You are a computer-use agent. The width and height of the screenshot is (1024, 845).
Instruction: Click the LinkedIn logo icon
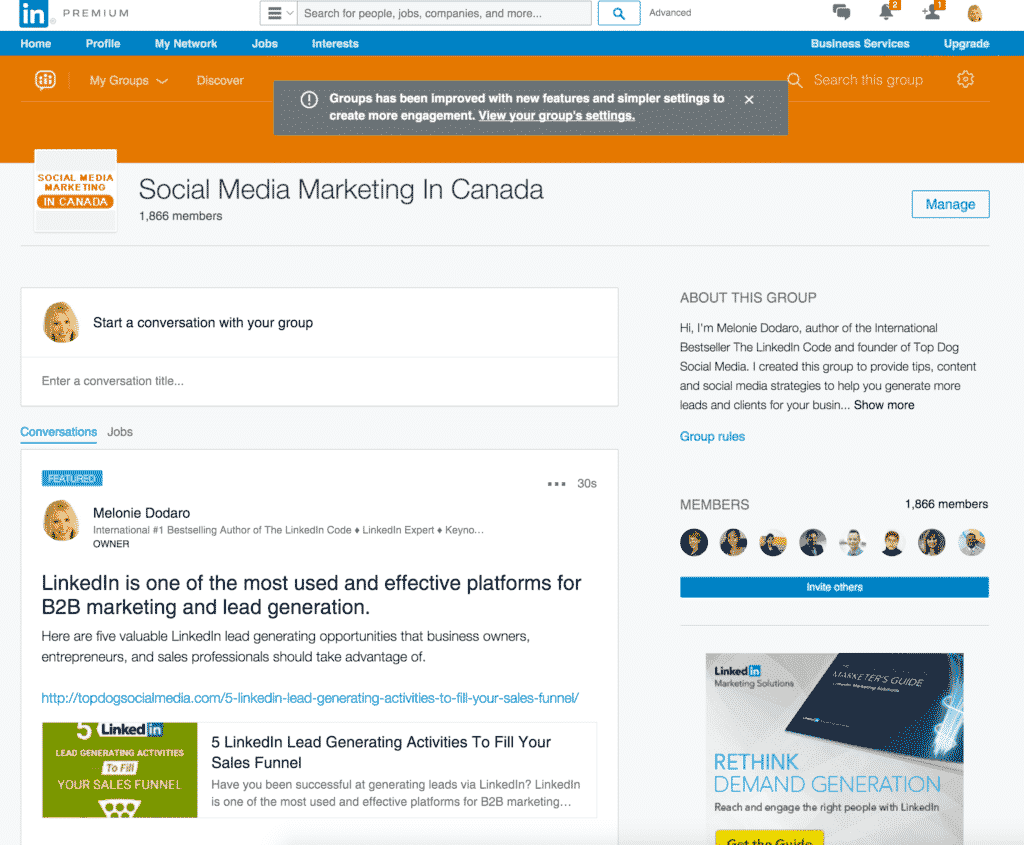point(33,14)
